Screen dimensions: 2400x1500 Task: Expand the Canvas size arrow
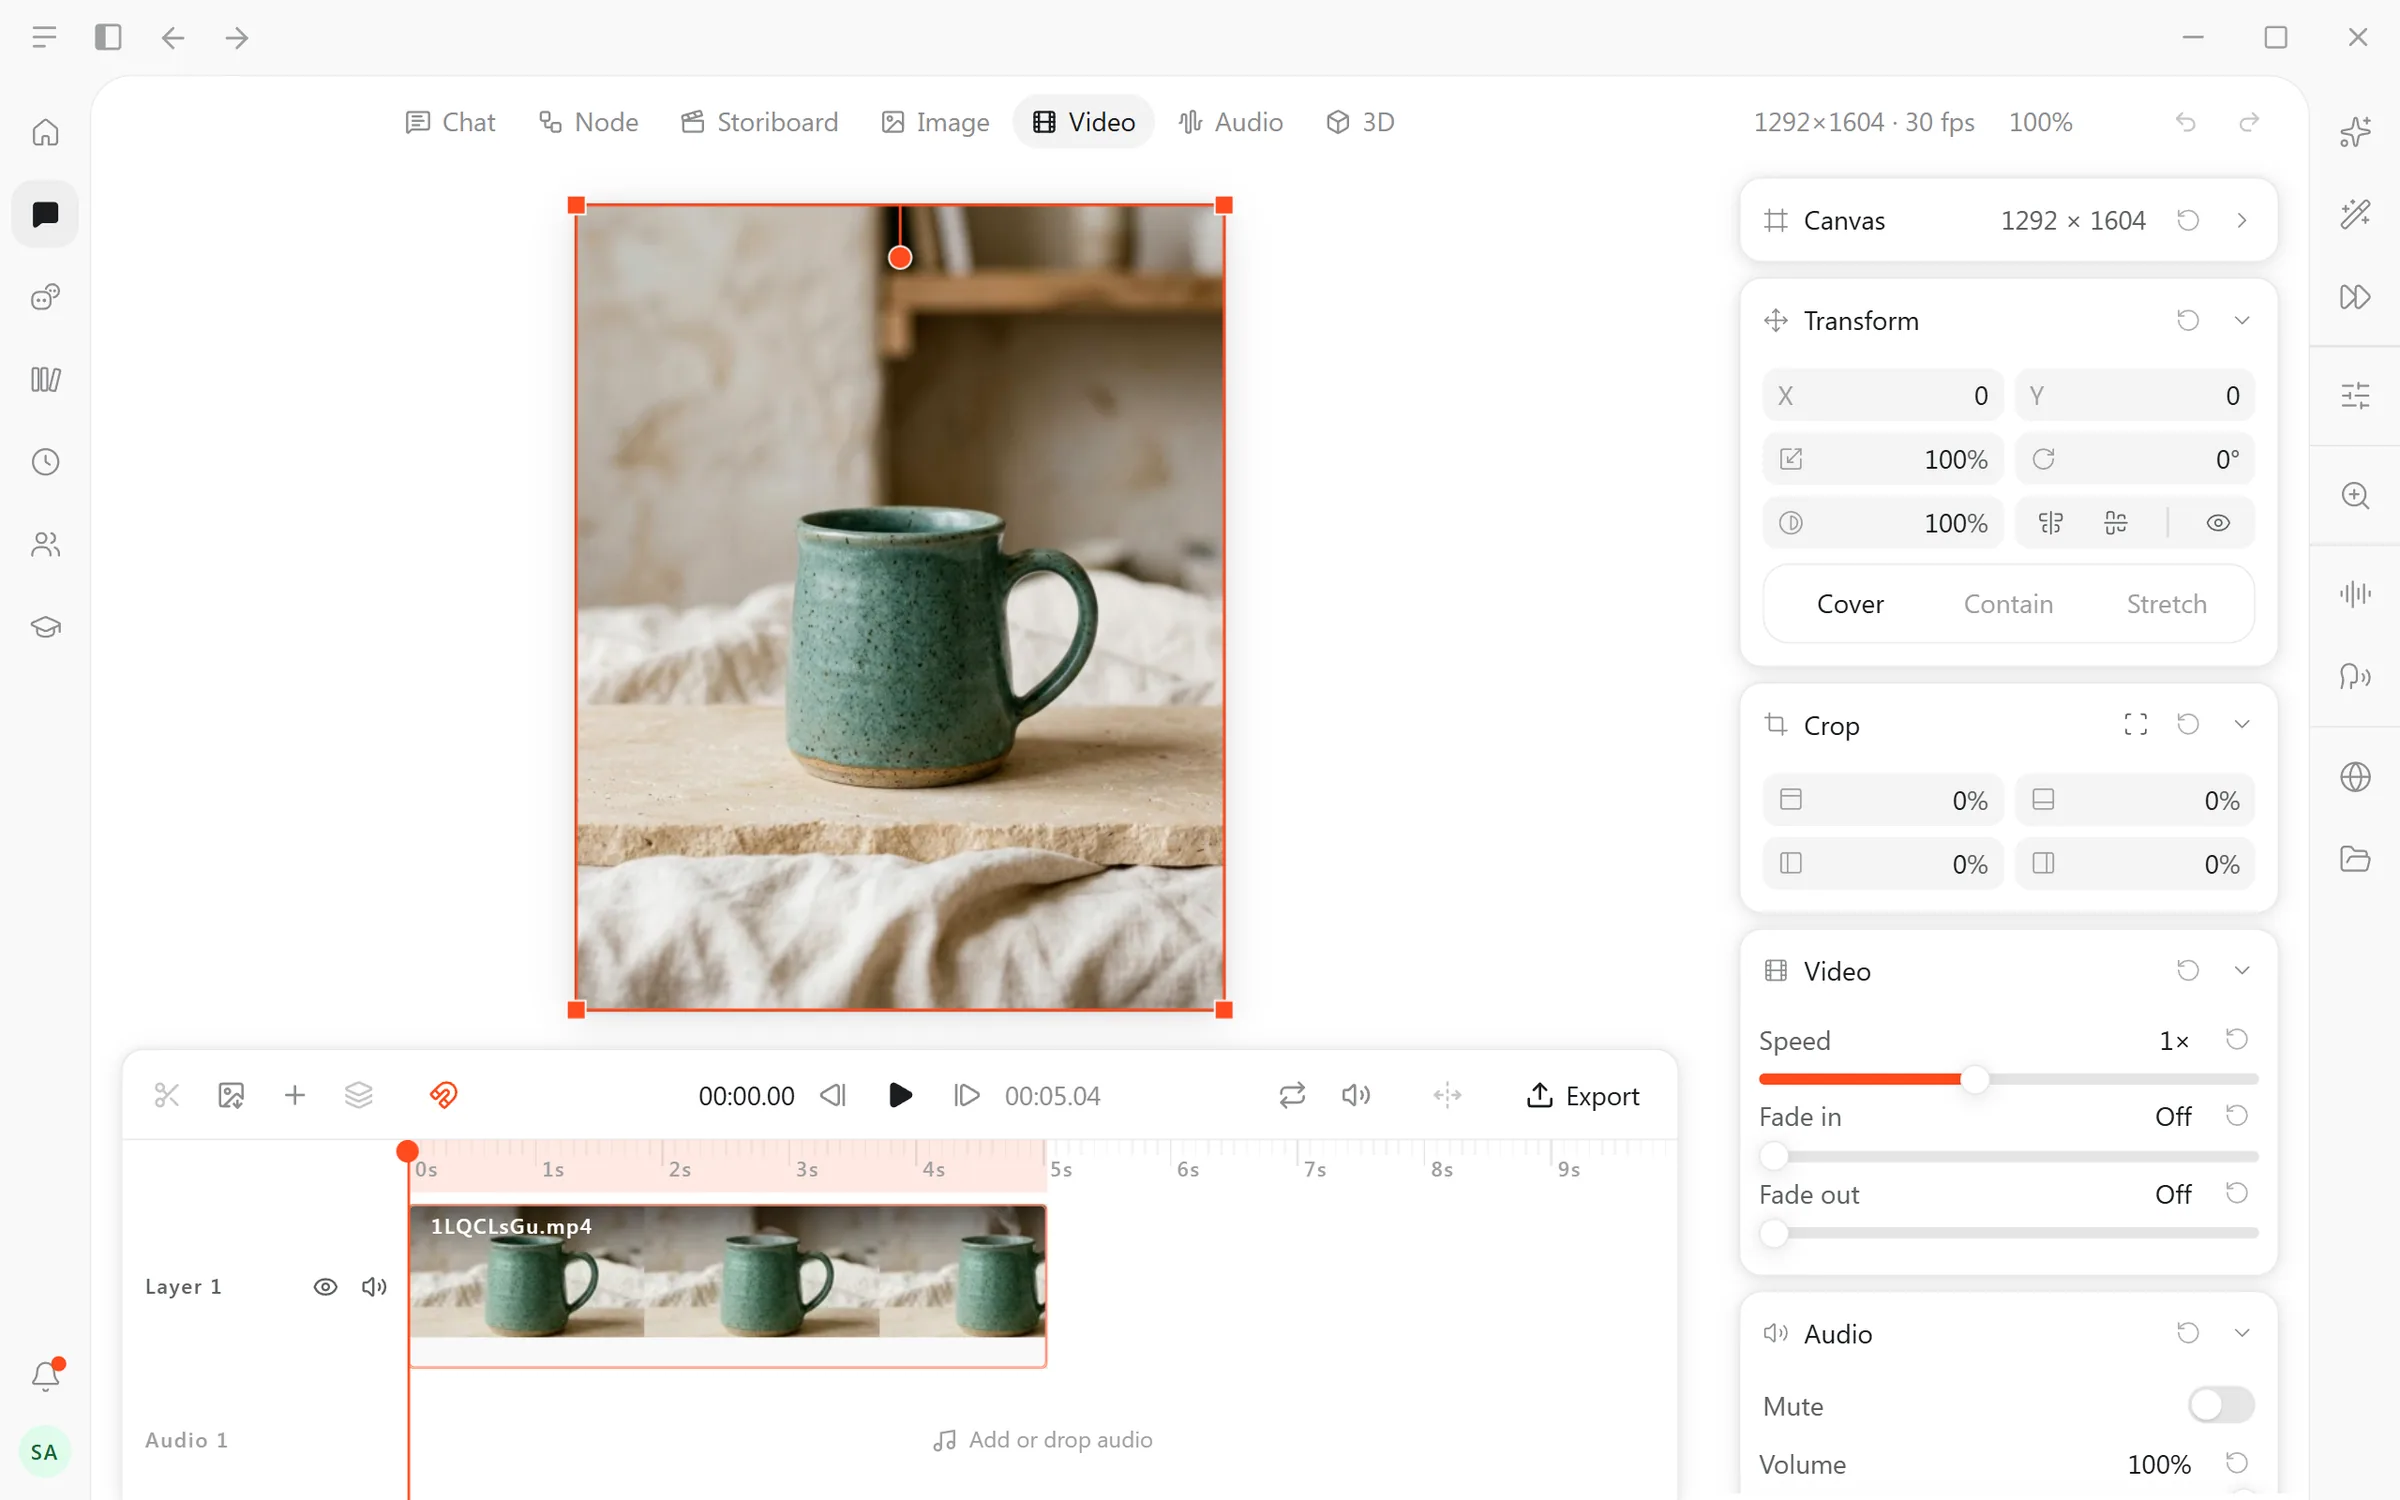tap(2242, 220)
